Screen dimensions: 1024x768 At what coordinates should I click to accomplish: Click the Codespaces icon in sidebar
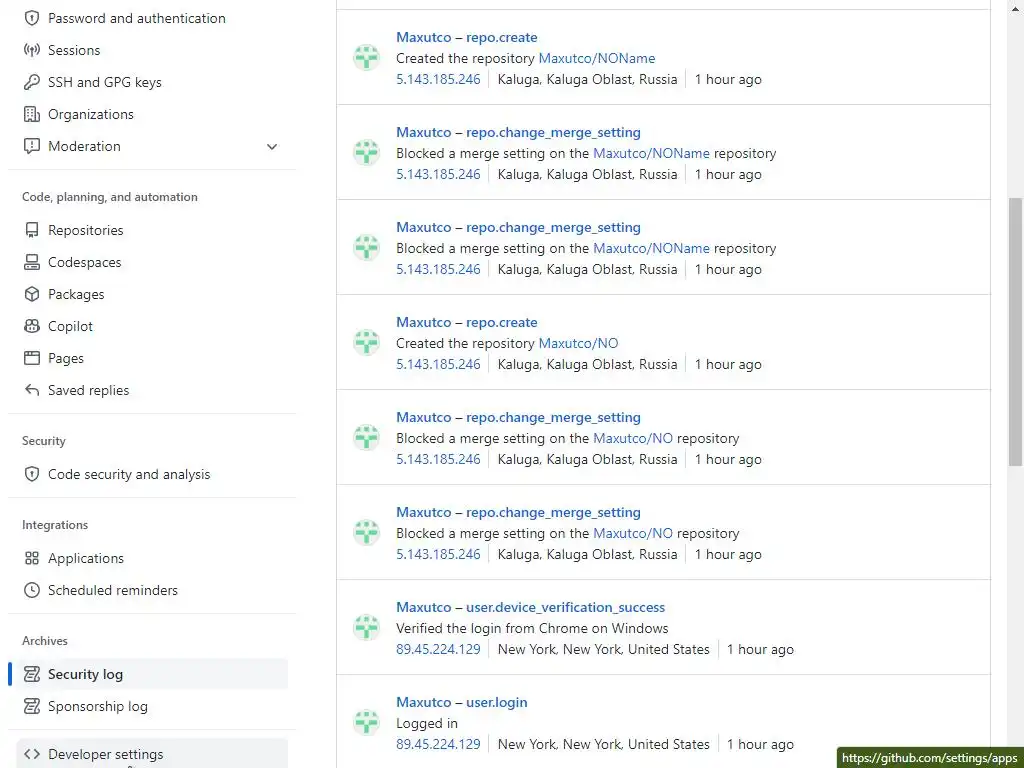coord(31,262)
